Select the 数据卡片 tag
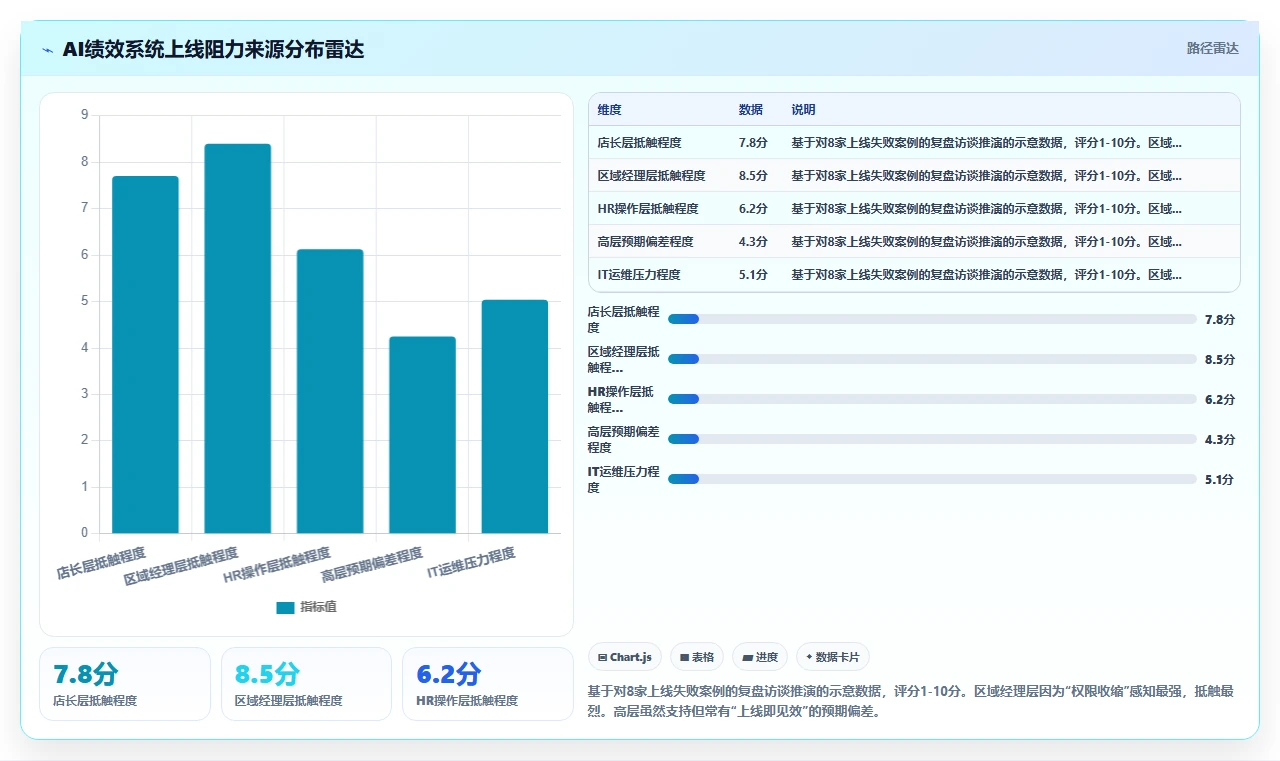Screen dimensions: 1280x761 (833, 657)
